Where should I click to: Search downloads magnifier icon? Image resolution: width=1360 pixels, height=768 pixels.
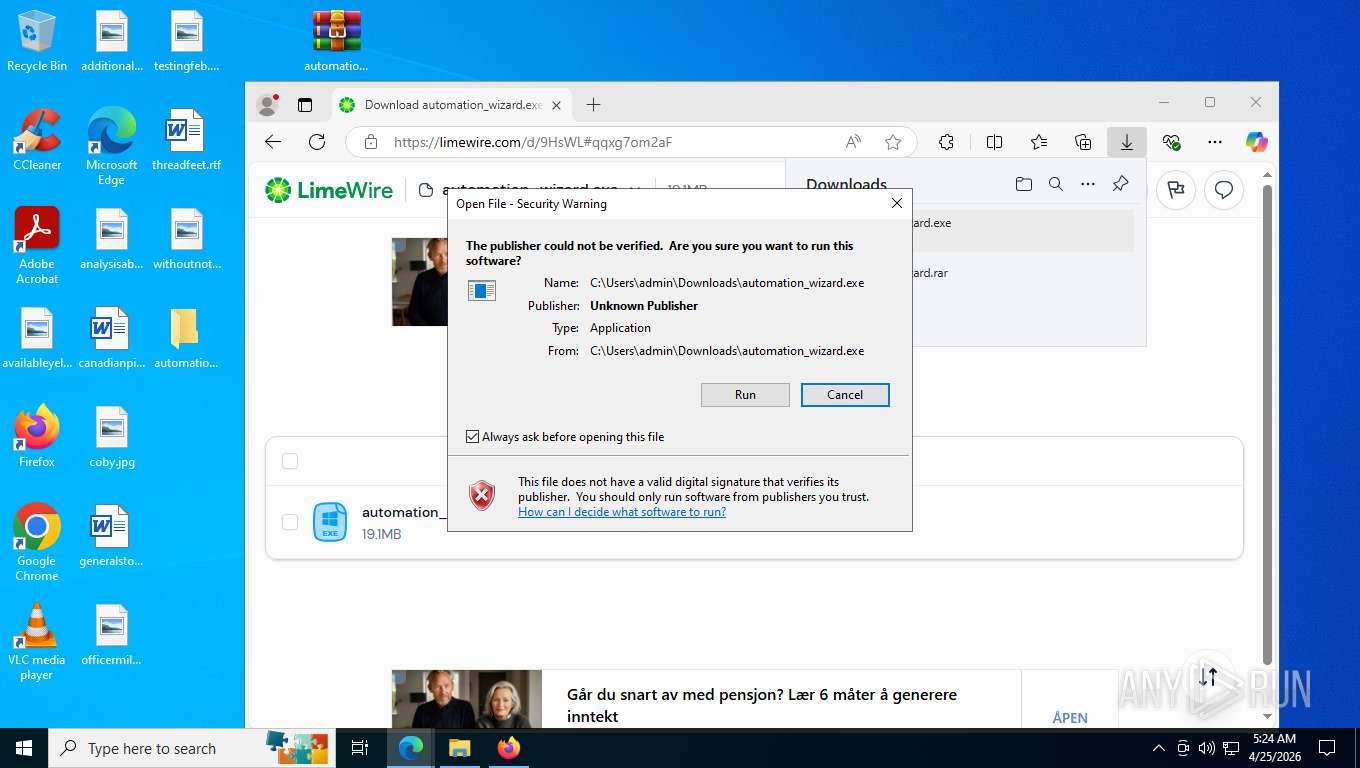click(1056, 184)
